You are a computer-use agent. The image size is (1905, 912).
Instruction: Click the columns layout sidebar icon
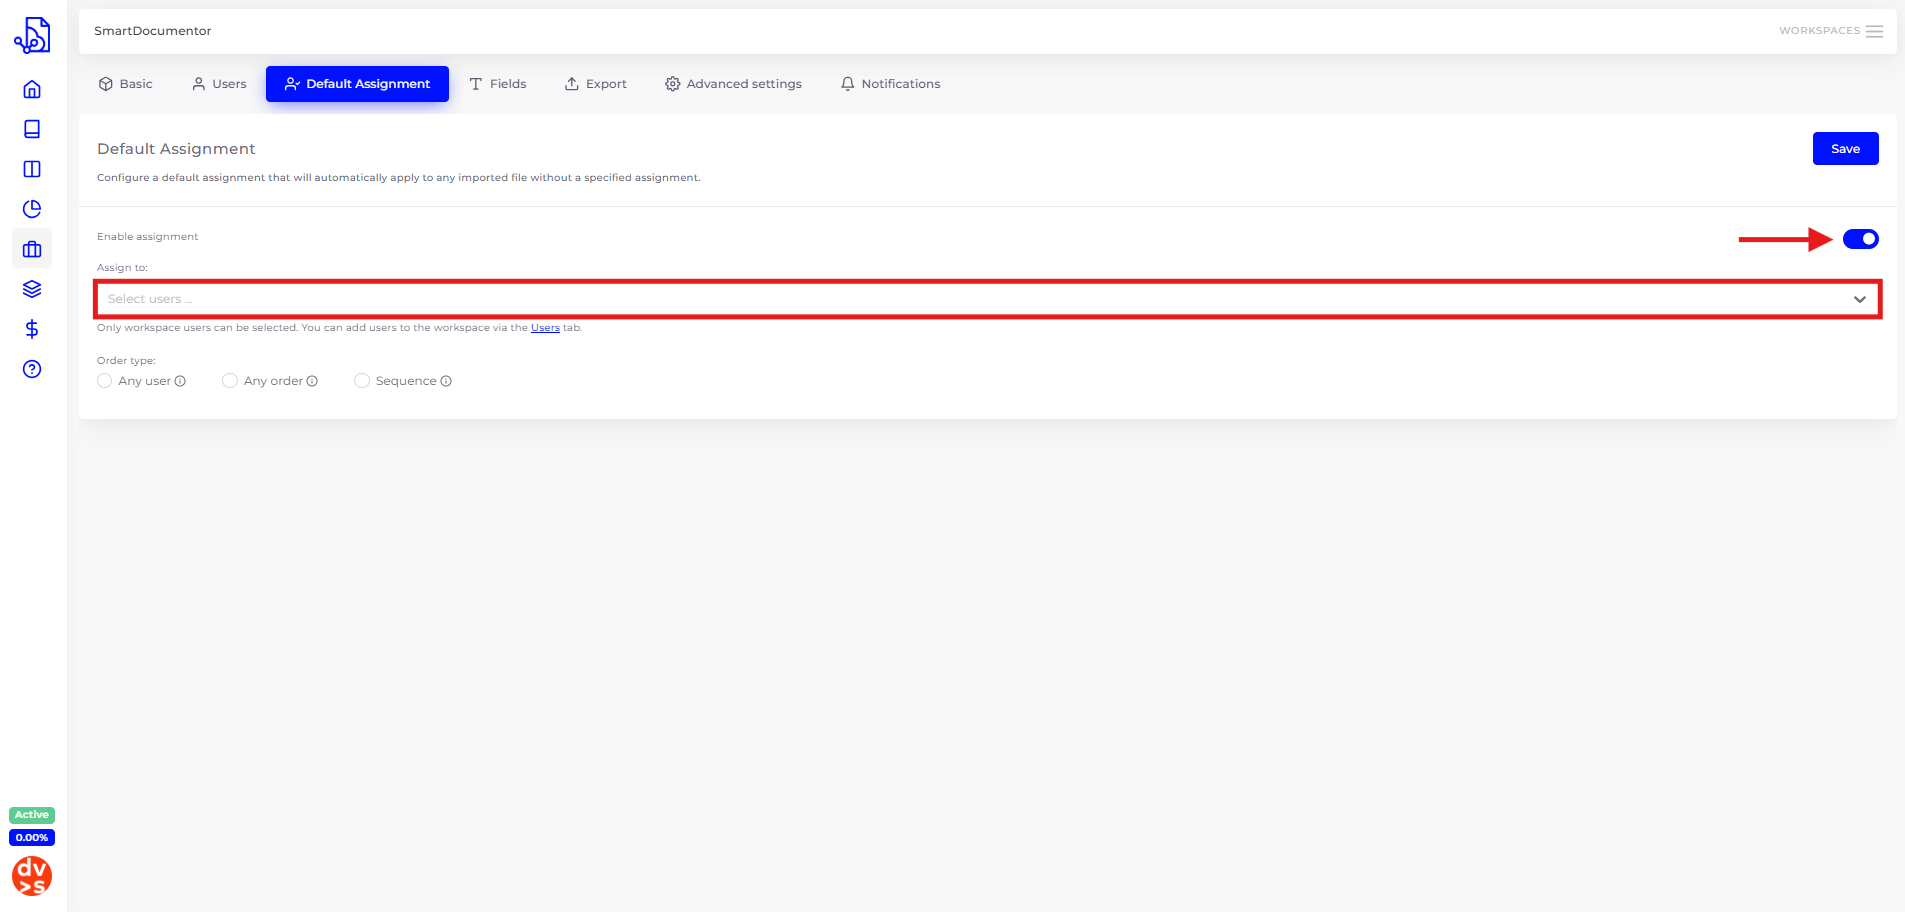32,169
